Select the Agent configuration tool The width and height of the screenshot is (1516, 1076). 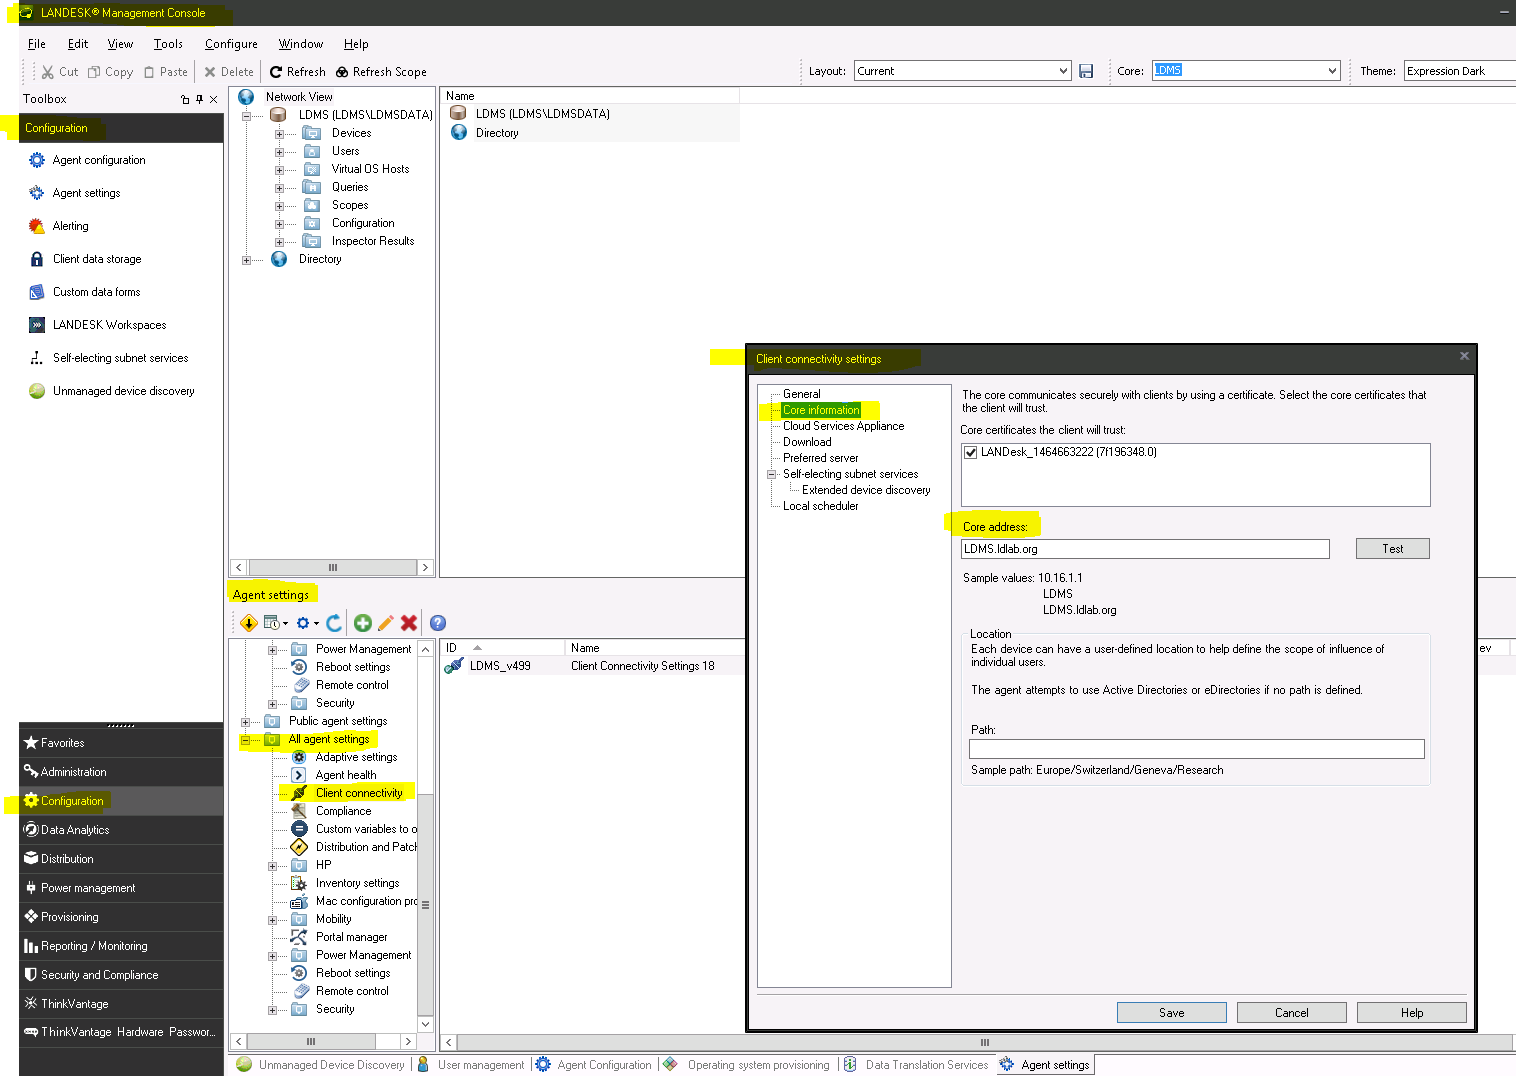tap(98, 159)
